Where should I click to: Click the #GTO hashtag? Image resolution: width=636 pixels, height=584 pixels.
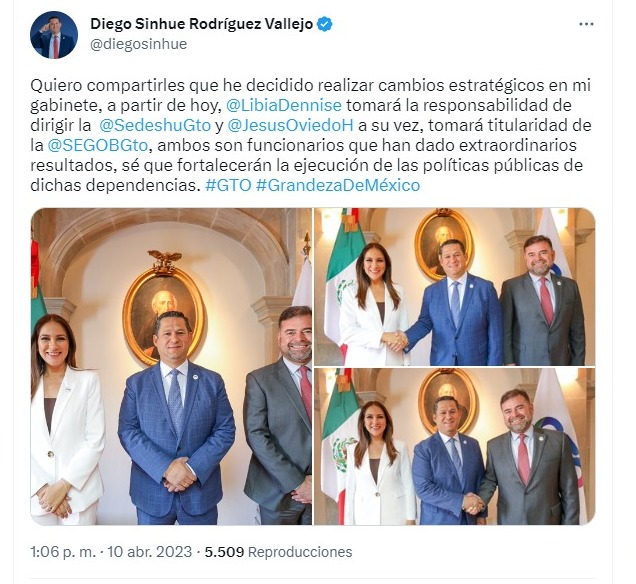(x=228, y=185)
